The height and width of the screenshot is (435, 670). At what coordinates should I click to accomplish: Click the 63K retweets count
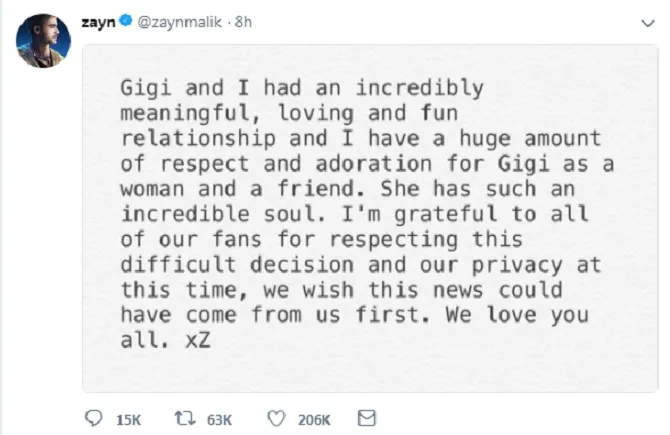(219, 416)
